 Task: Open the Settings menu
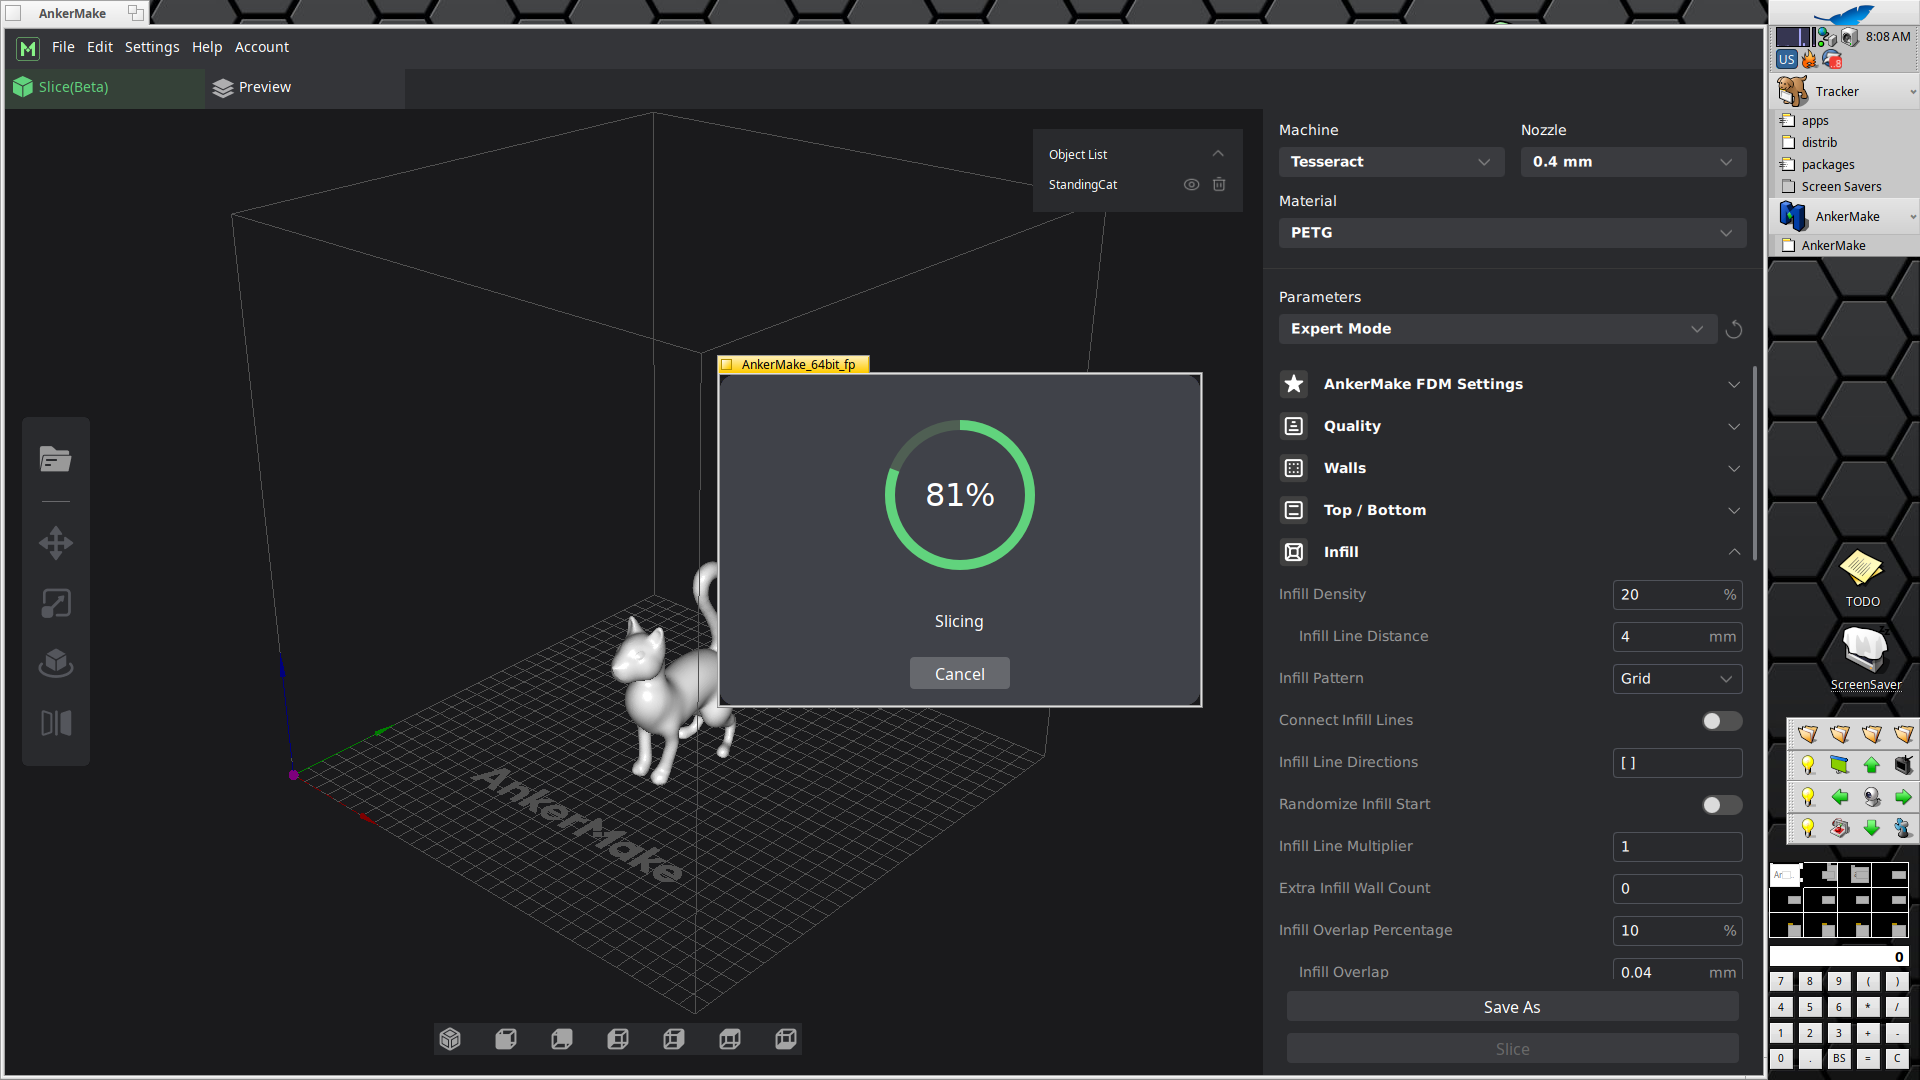(x=152, y=47)
